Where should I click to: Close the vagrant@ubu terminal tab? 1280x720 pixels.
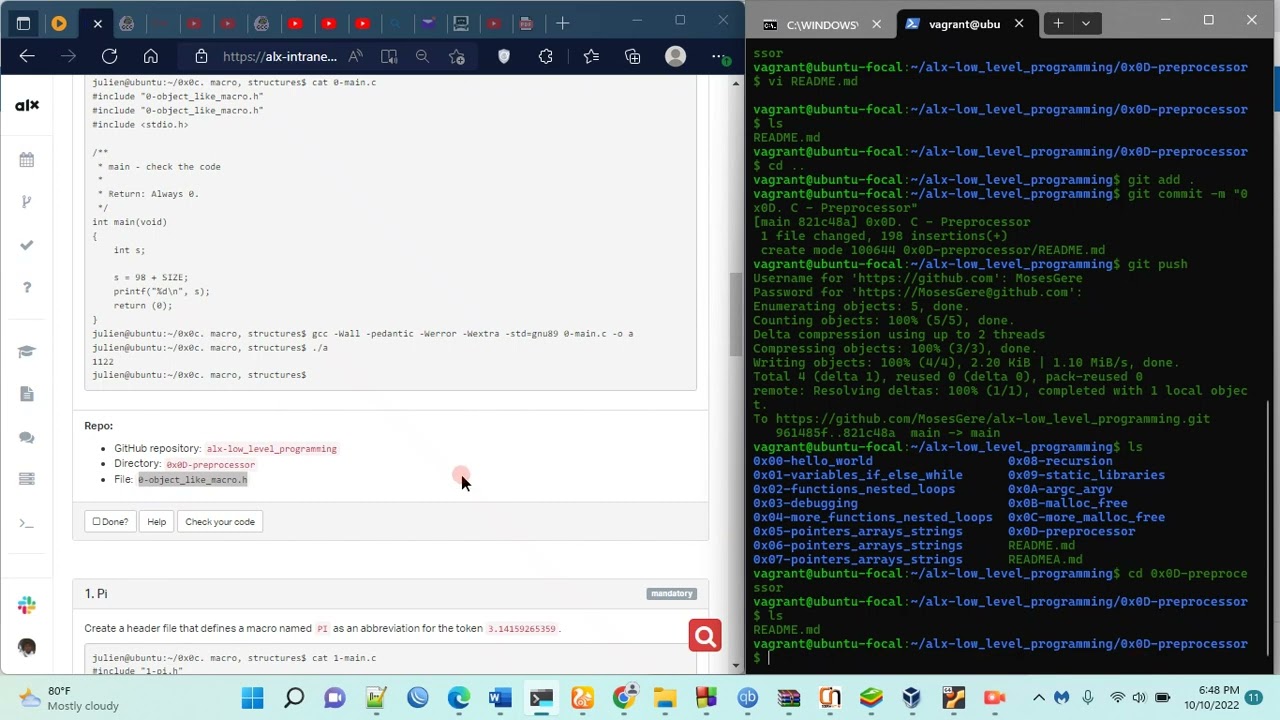coord(1019,24)
